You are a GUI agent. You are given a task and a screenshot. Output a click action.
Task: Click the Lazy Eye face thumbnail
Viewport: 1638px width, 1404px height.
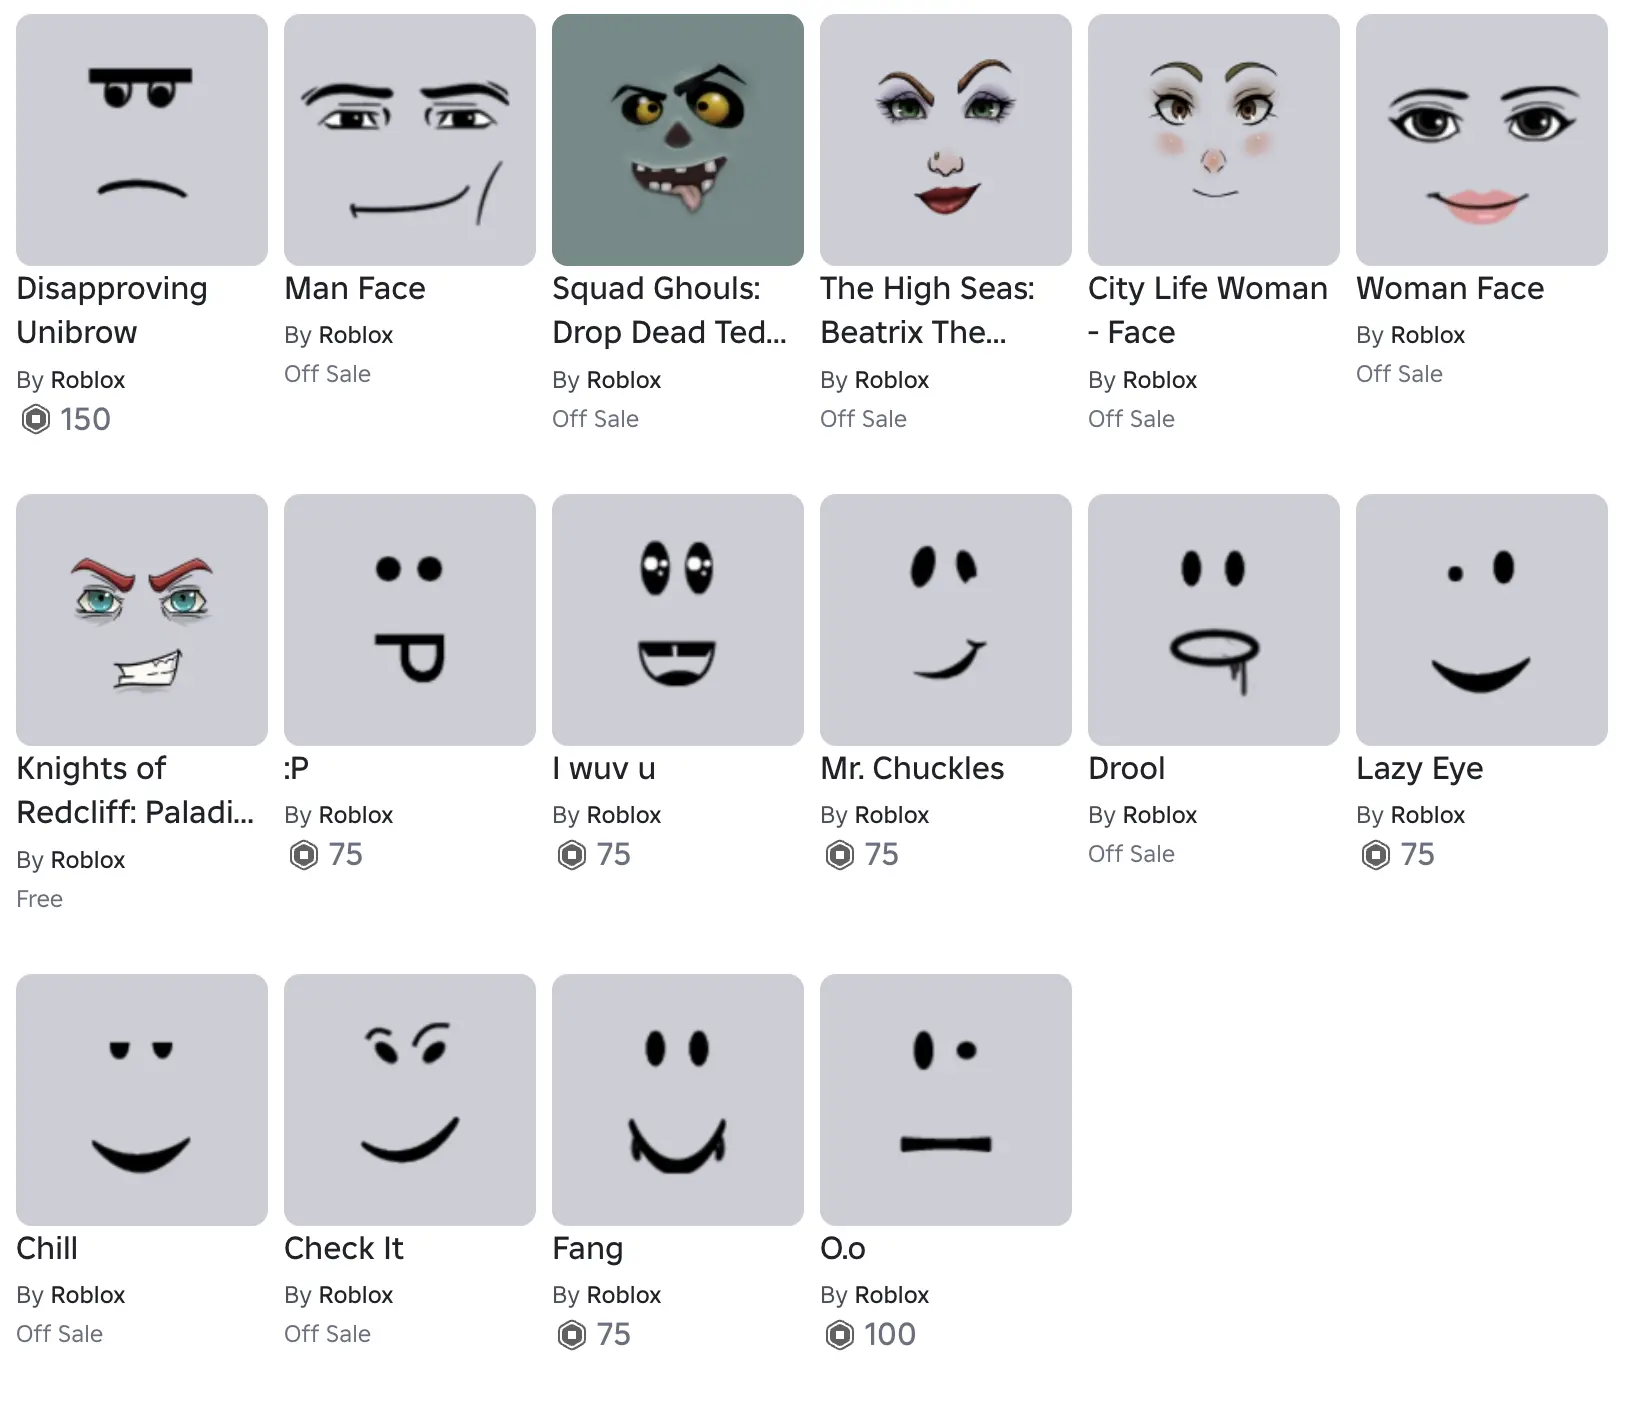pos(1482,620)
